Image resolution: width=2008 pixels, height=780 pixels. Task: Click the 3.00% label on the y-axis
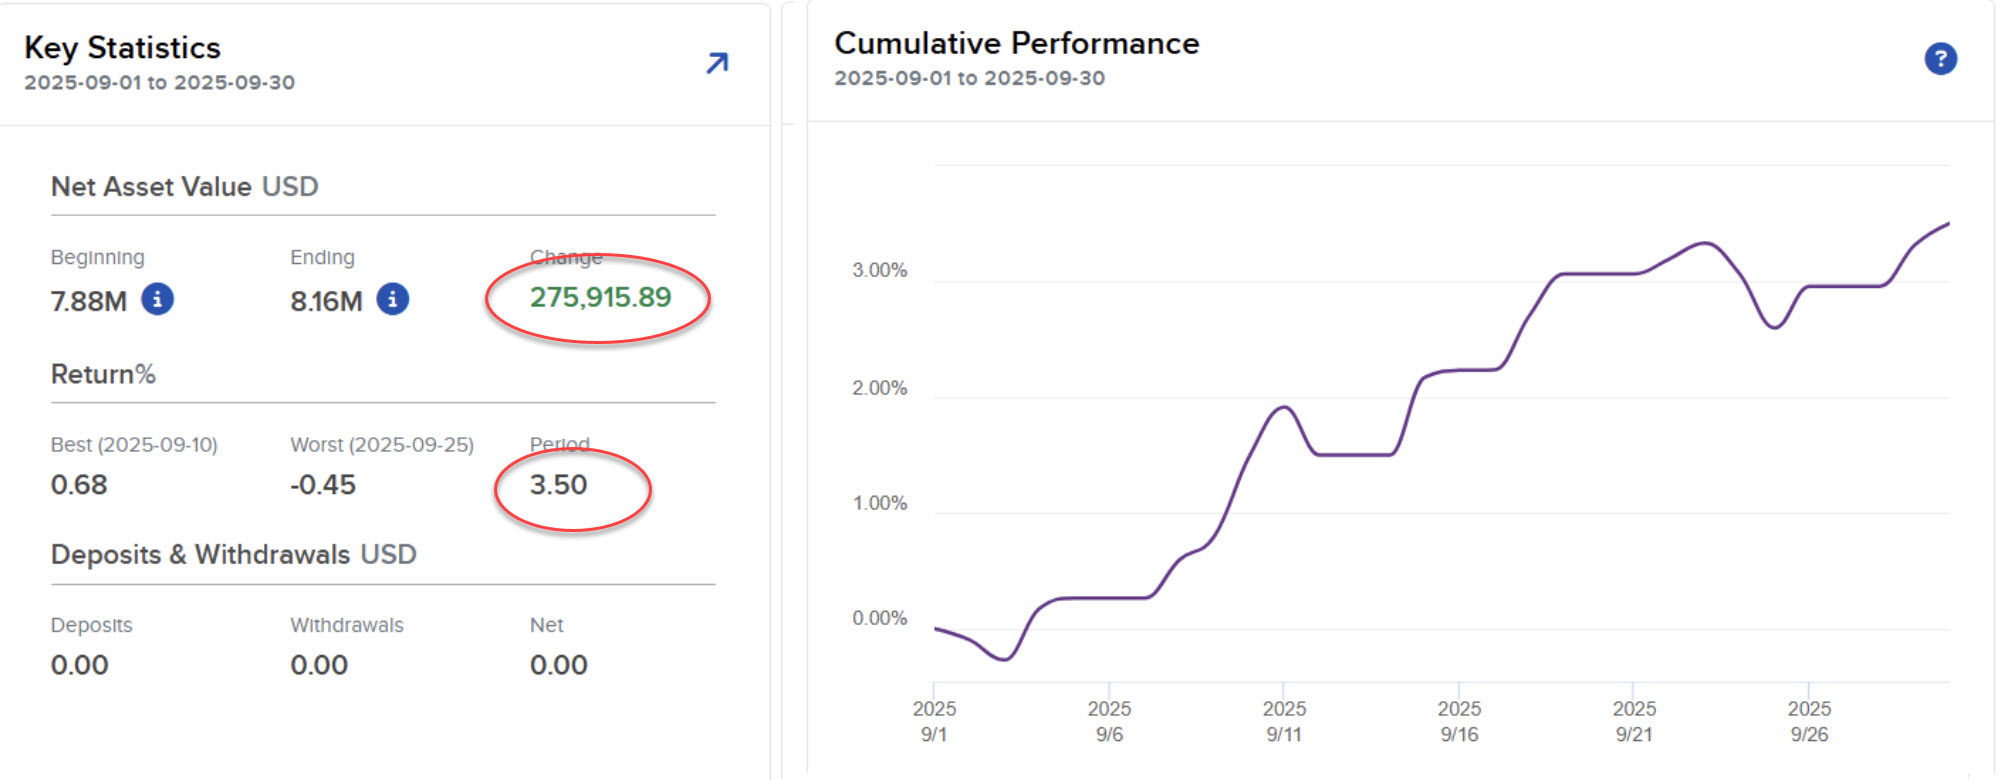coord(879,270)
